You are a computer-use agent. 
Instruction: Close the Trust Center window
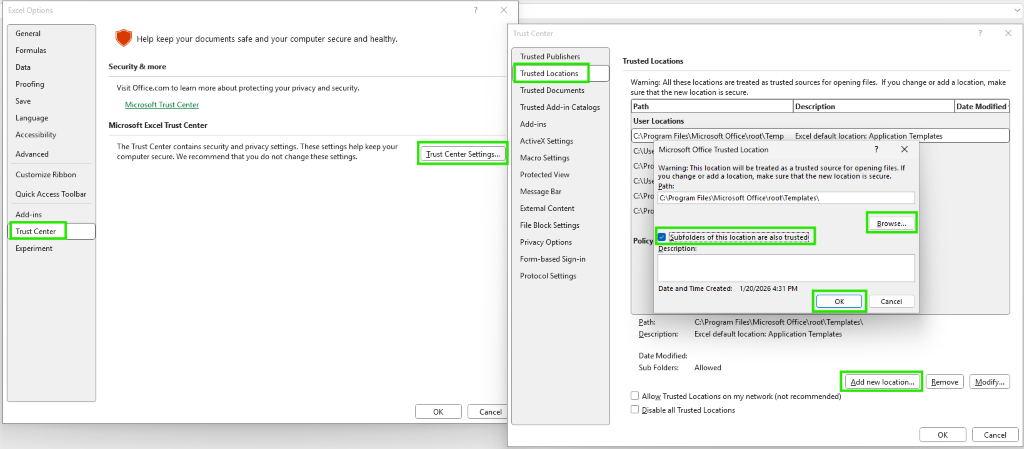coord(1008,33)
